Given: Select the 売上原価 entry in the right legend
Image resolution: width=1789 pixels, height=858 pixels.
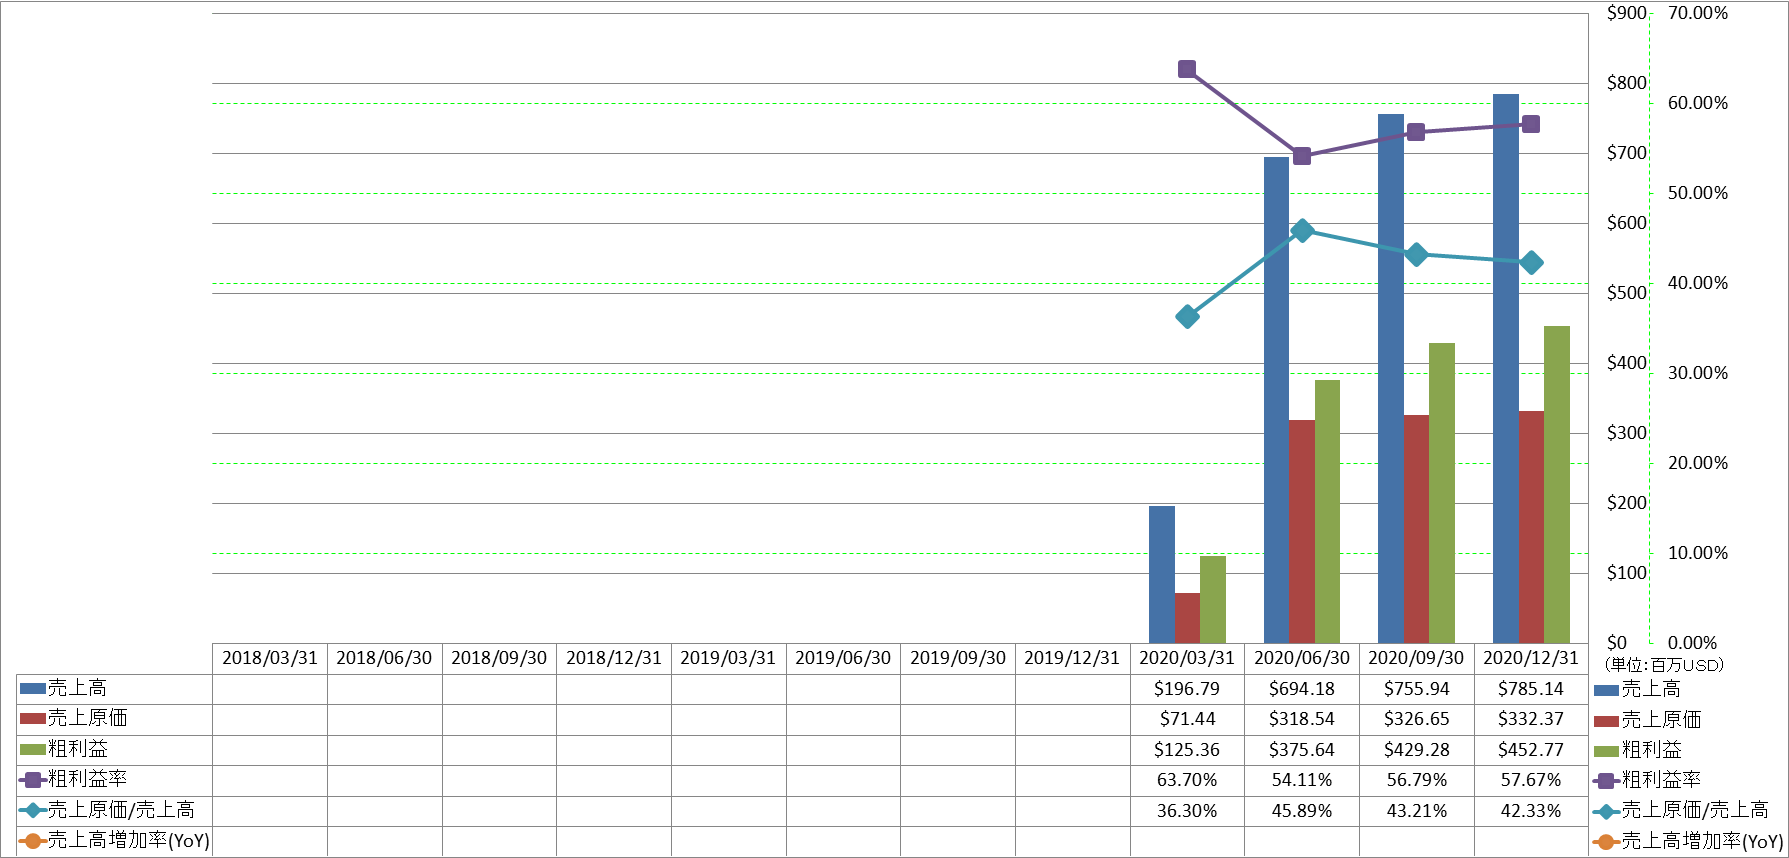Looking at the screenshot, I should (x=1647, y=719).
